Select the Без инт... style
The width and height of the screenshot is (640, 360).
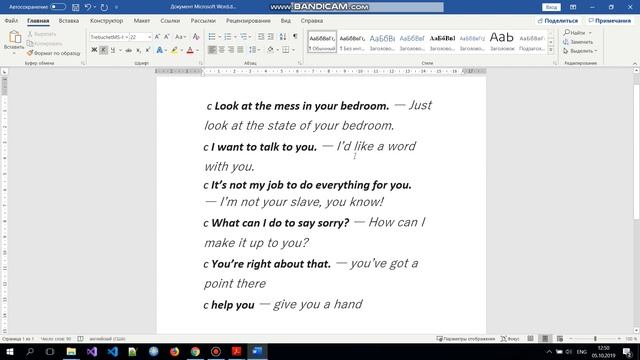coord(352,42)
